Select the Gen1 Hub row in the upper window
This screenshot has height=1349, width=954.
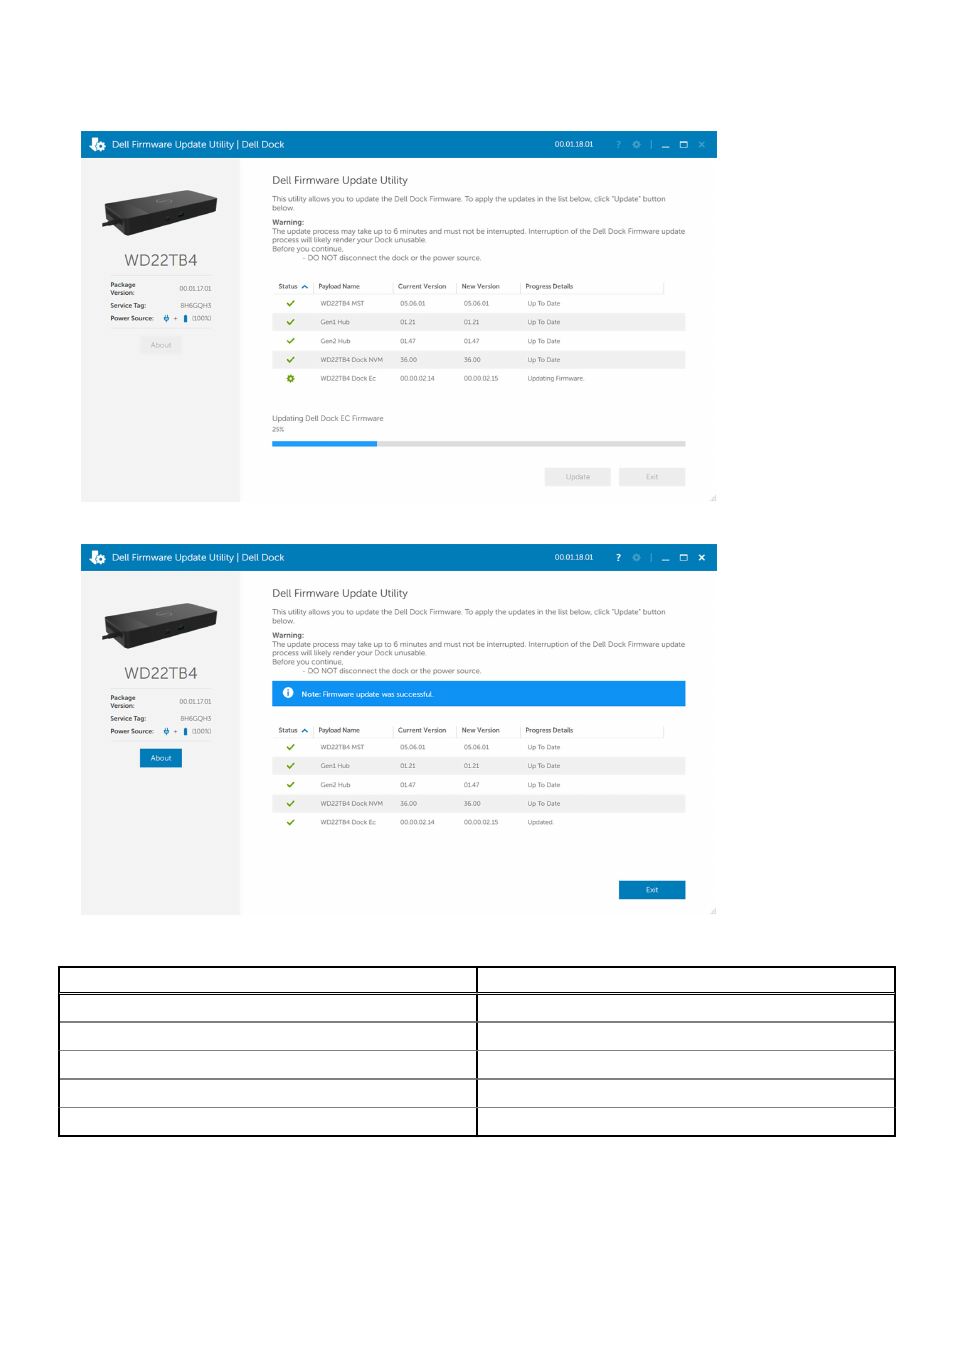click(478, 323)
